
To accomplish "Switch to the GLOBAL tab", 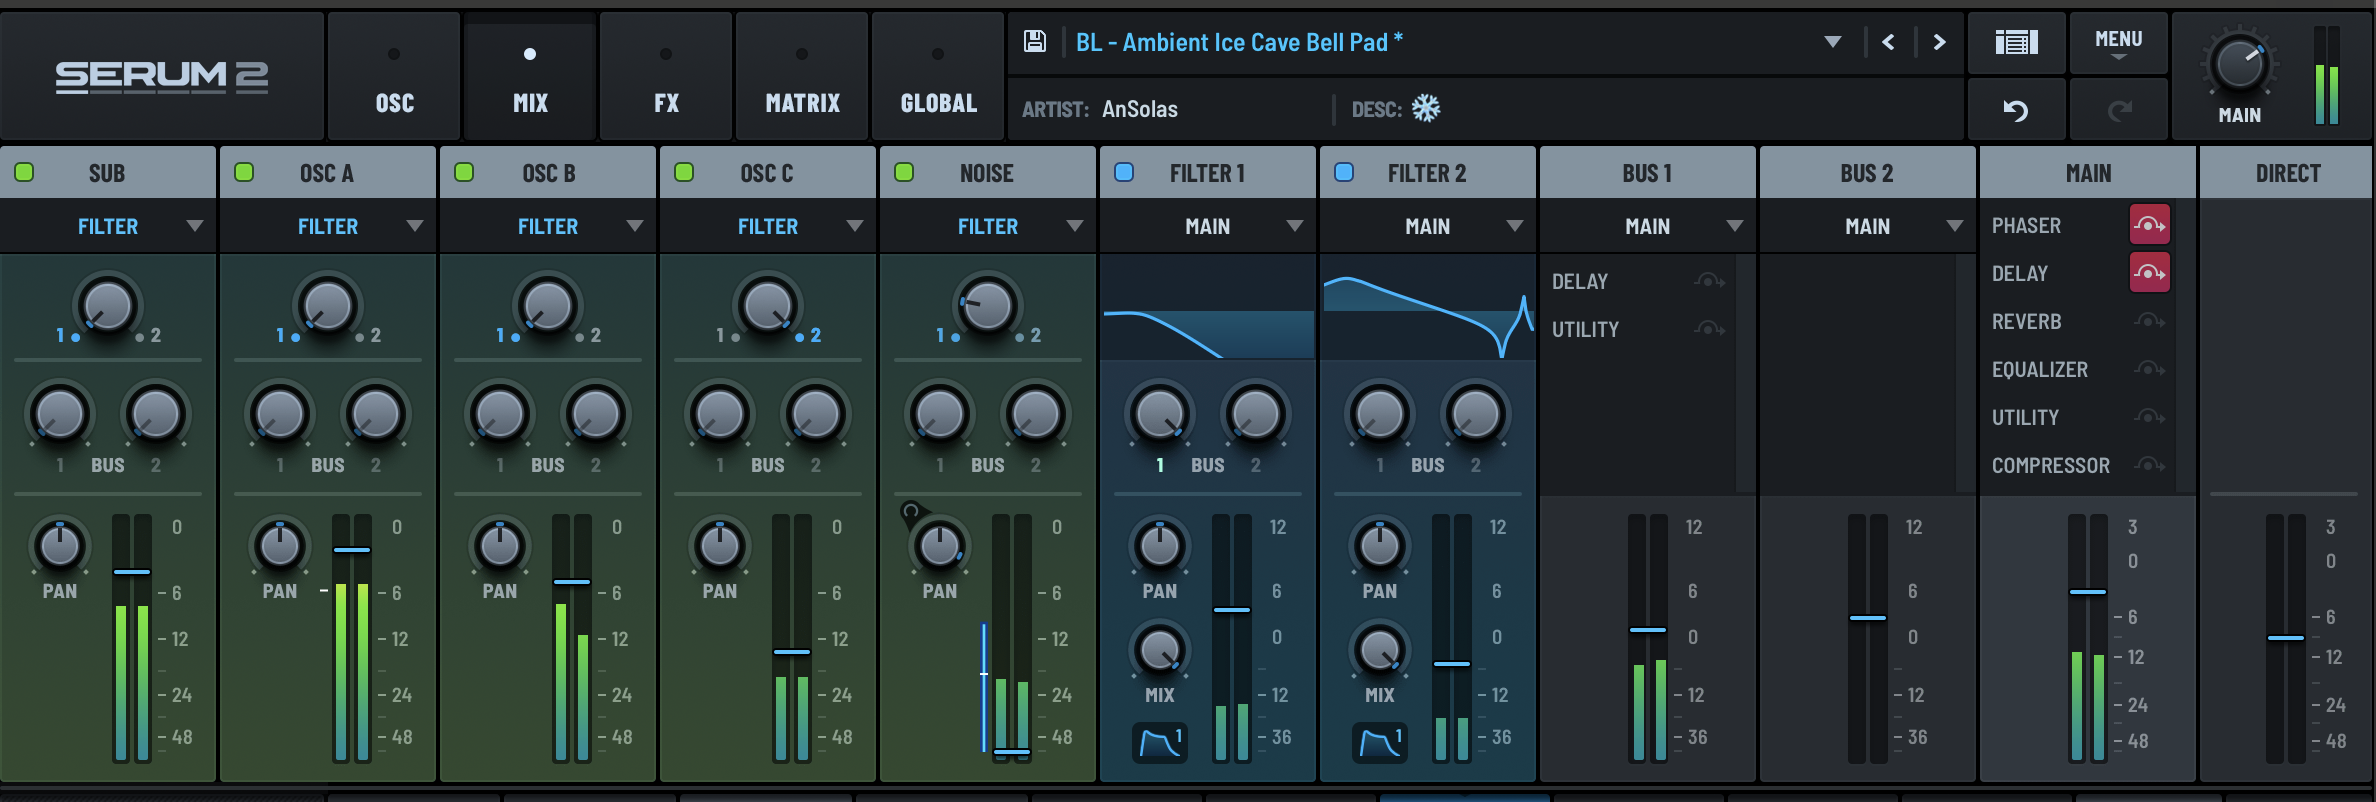I will tap(938, 76).
